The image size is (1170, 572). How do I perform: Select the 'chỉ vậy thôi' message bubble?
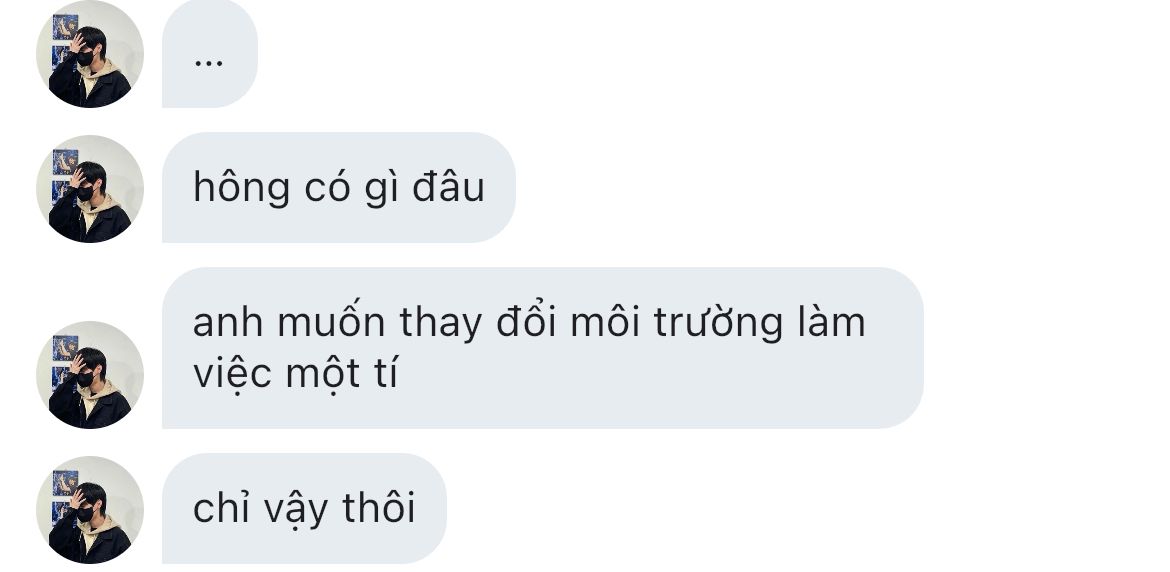tap(304, 509)
